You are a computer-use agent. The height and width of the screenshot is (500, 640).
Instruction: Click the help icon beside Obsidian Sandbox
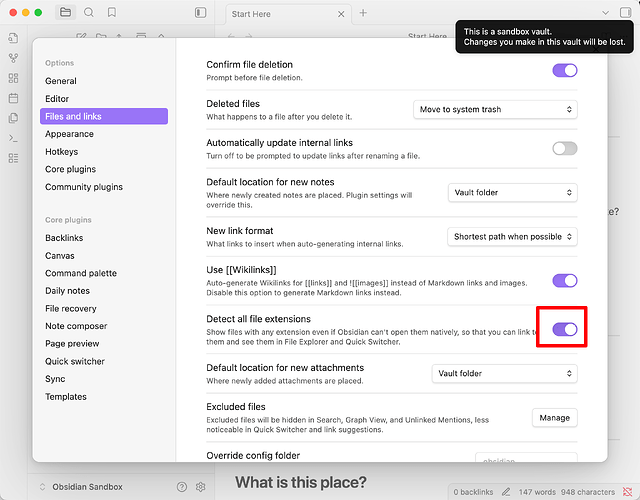tap(182, 487)
